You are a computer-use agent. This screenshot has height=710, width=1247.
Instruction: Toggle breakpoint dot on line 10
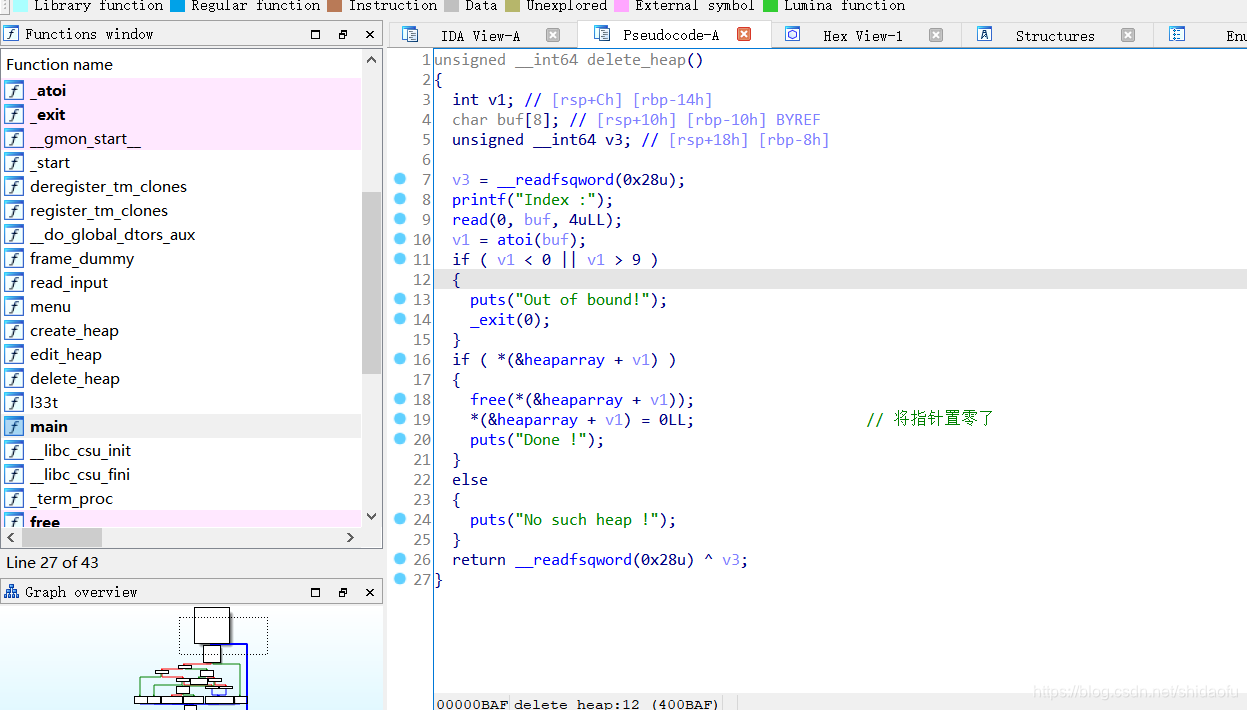(400, 239)
